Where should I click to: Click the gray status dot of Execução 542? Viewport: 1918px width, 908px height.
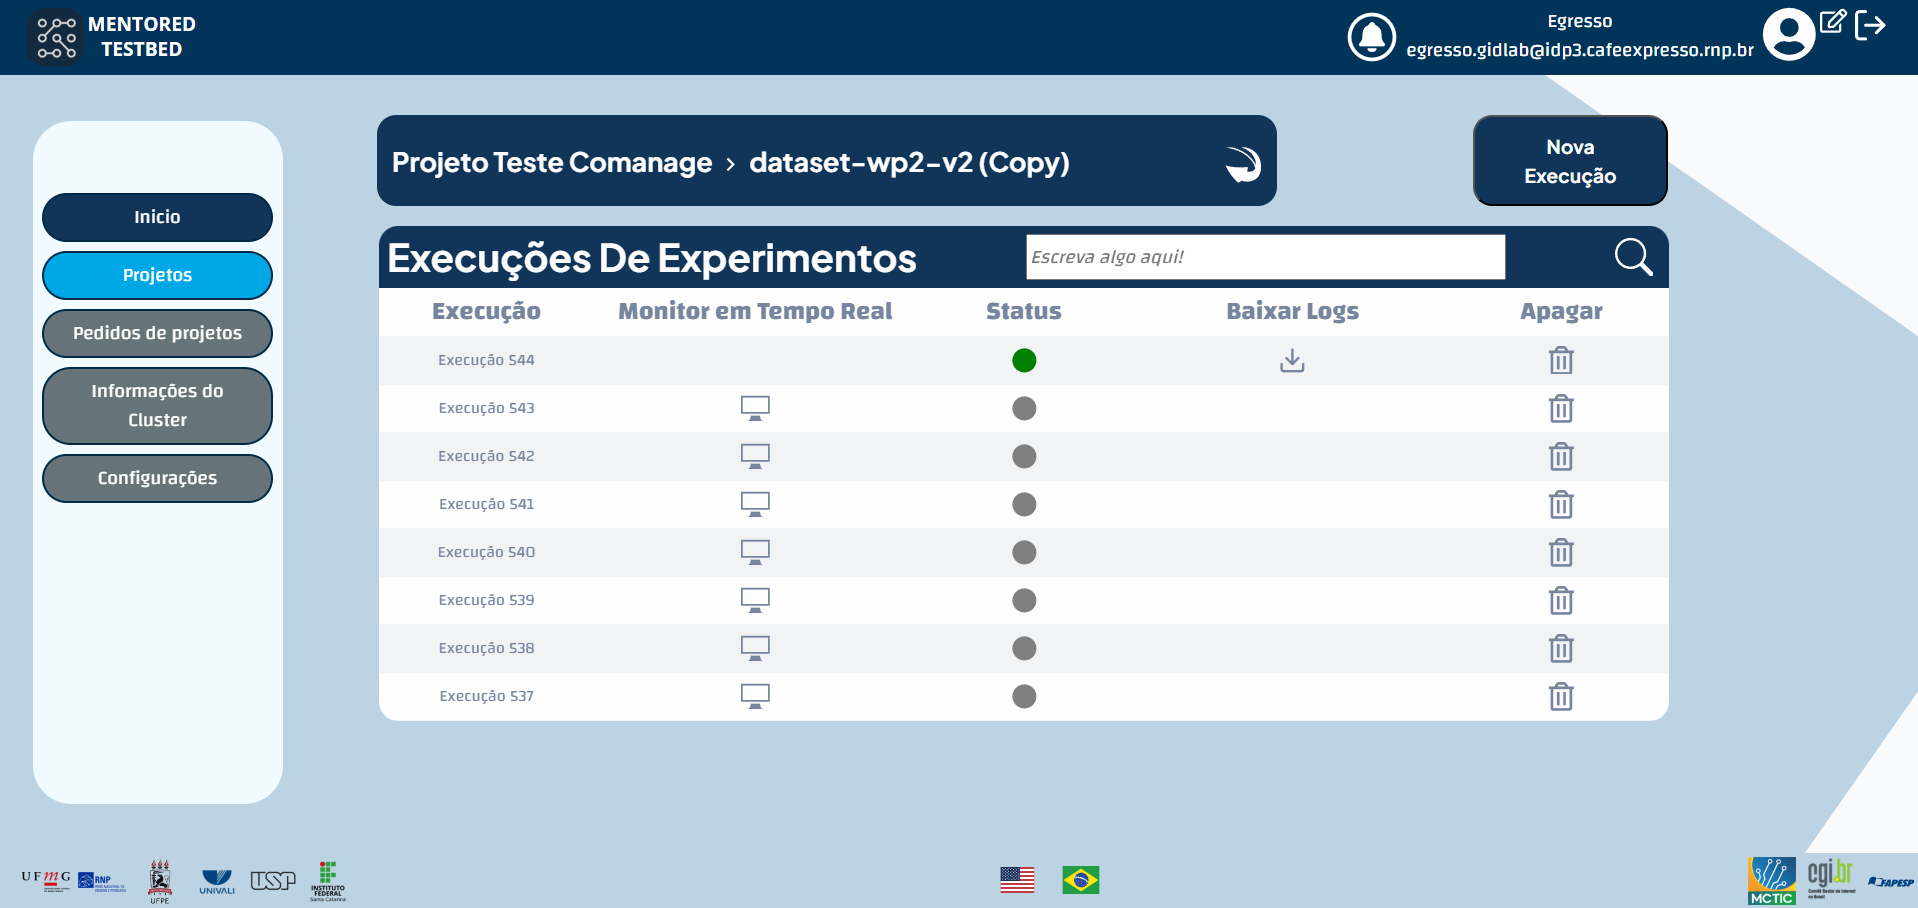coord(1023,456)
